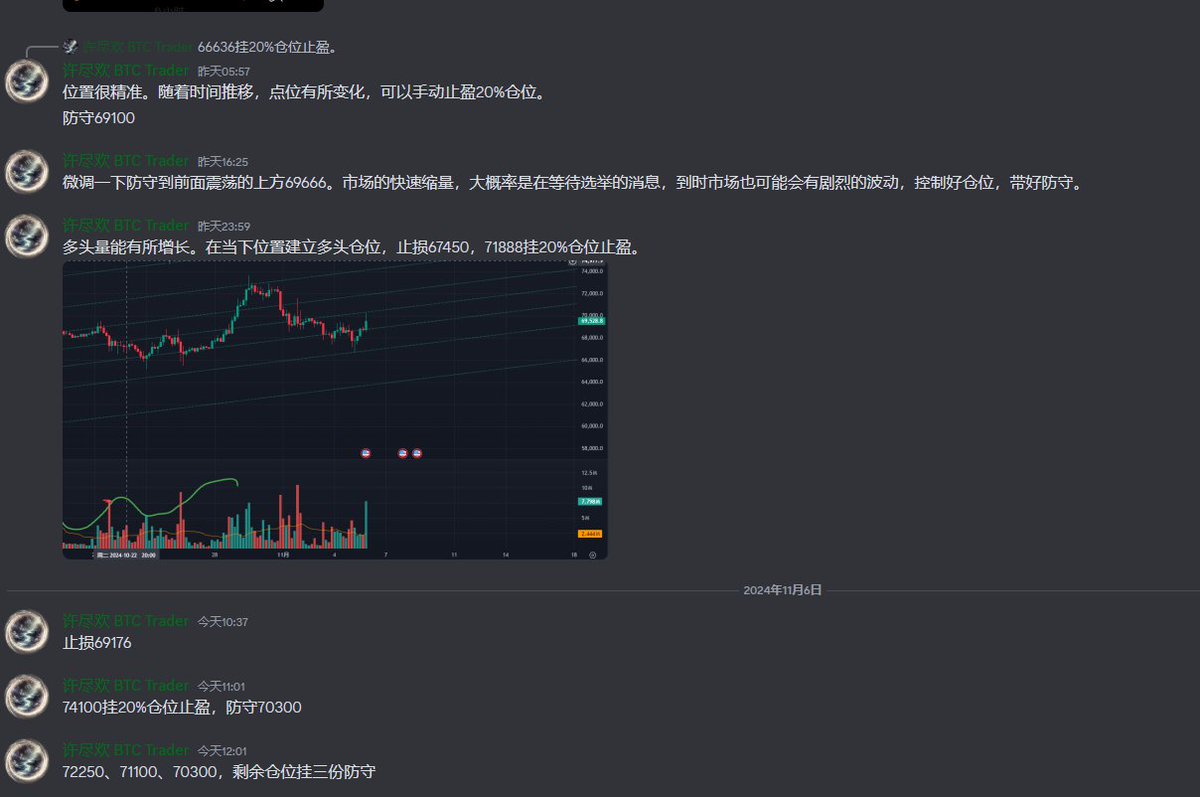Image resolution: width=1200 pixels, height=797 pixels.
Task: Click the green 69,528.8 current price tag
Action: pos(590,321)
